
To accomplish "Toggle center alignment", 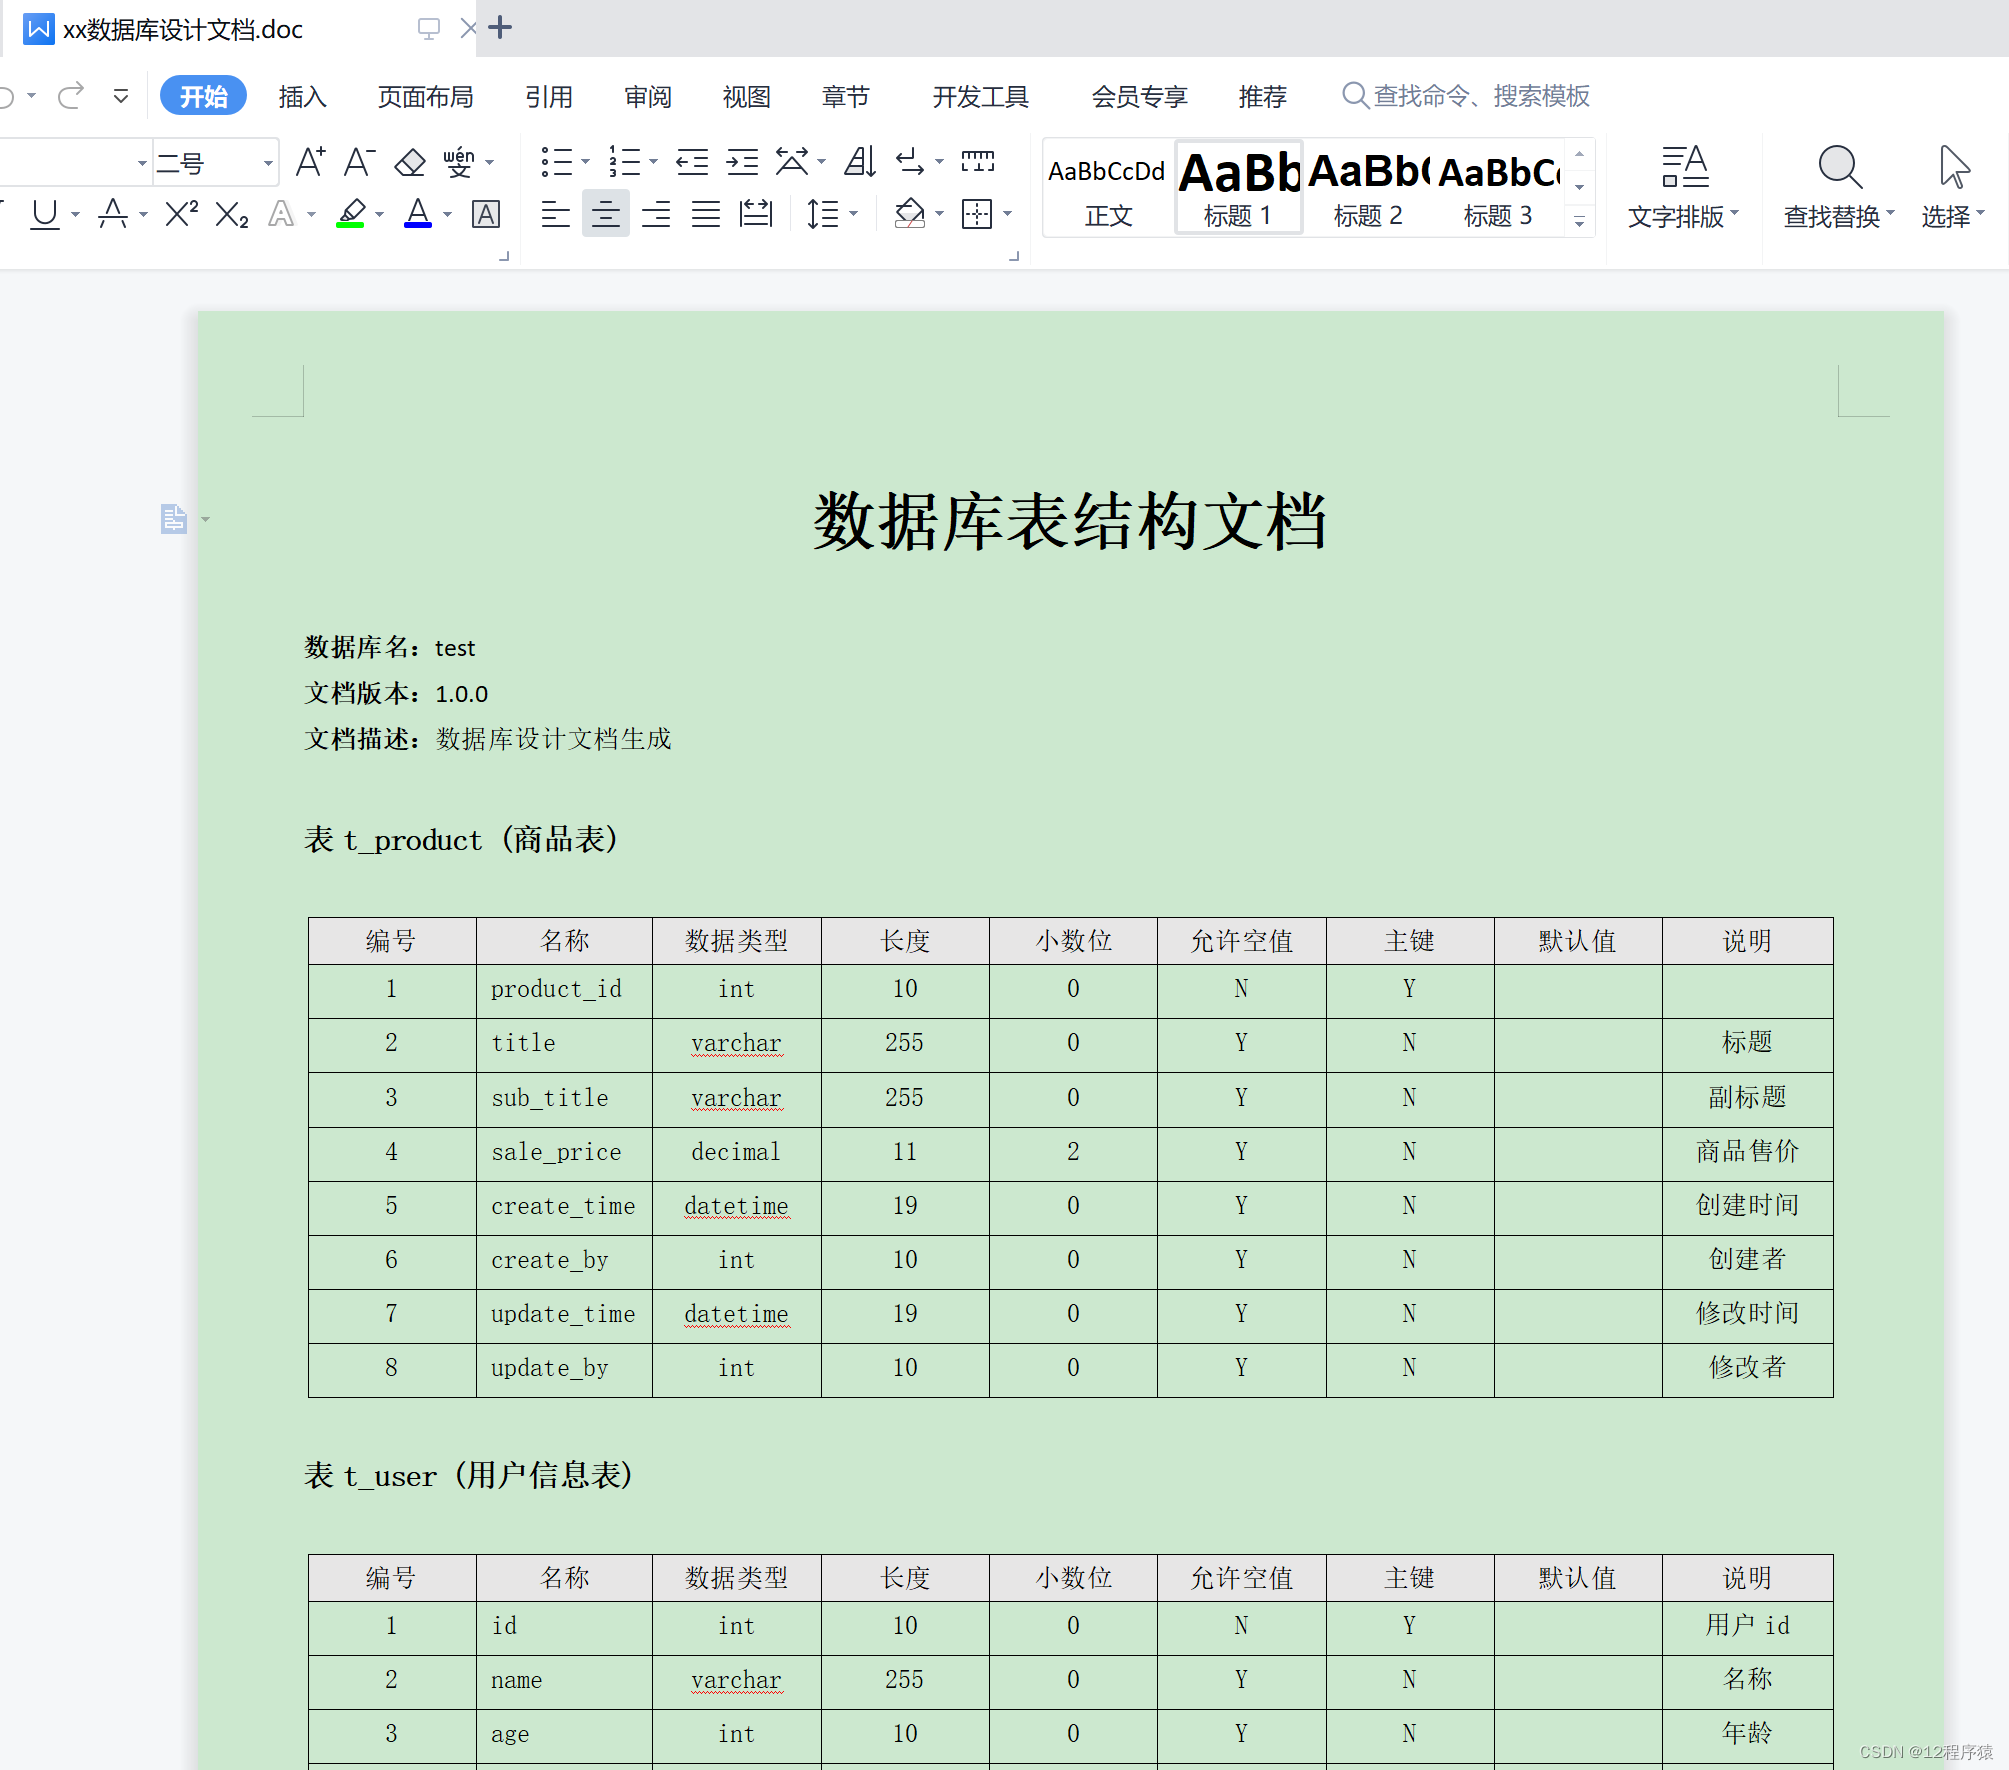I will pos(606,214).
